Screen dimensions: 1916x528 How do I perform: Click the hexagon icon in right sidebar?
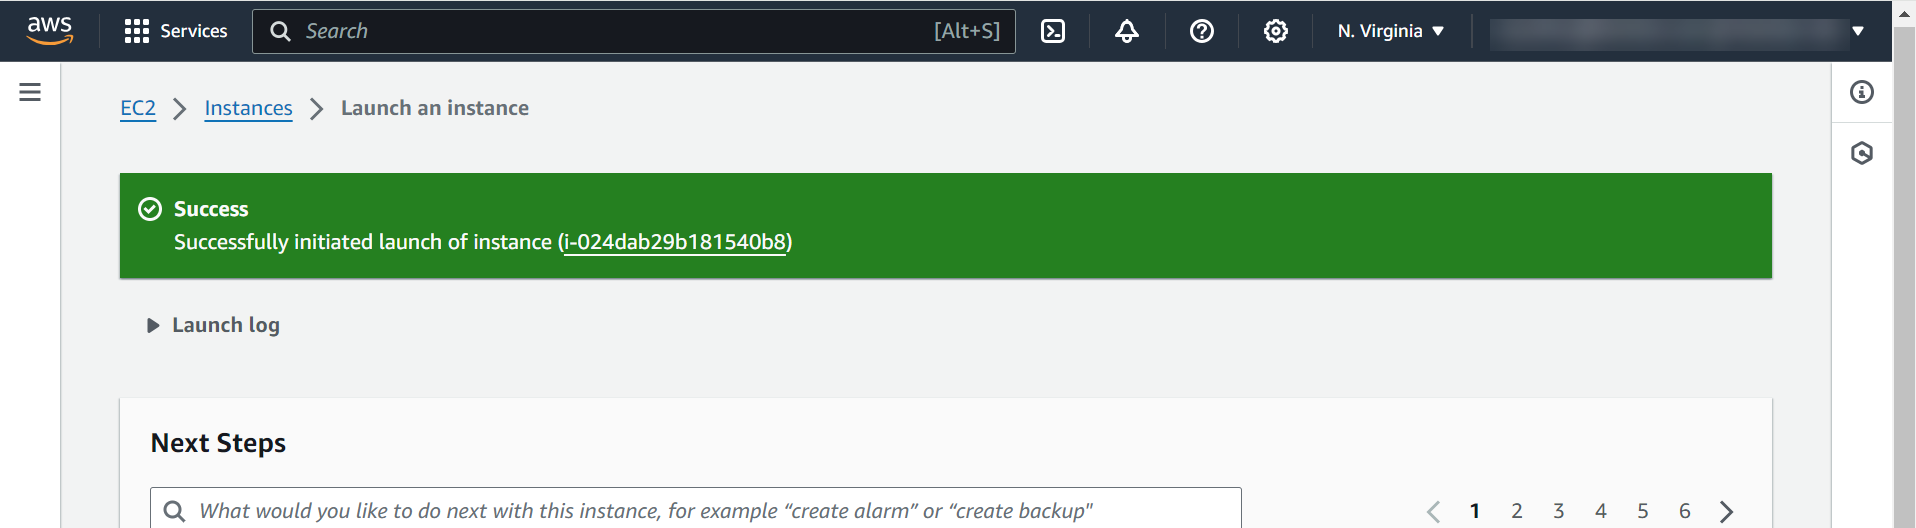point(1861,153)
